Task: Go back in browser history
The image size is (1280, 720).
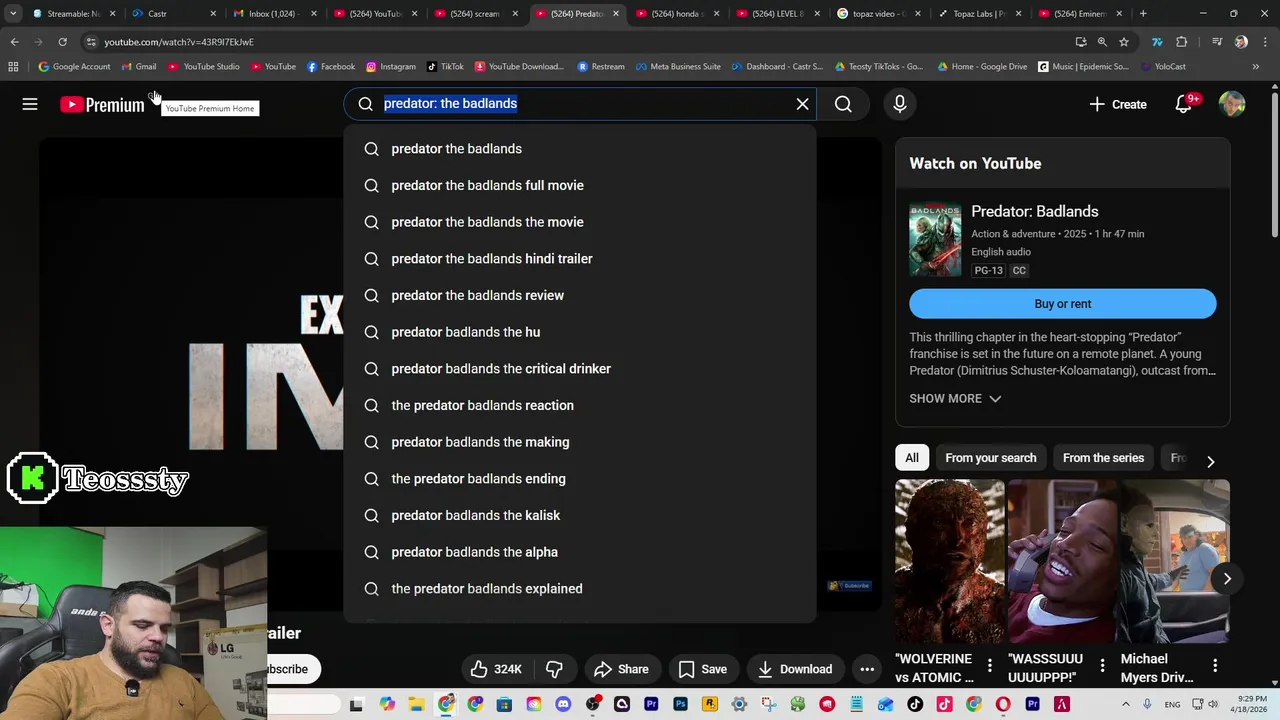Action: click(14, 42)
